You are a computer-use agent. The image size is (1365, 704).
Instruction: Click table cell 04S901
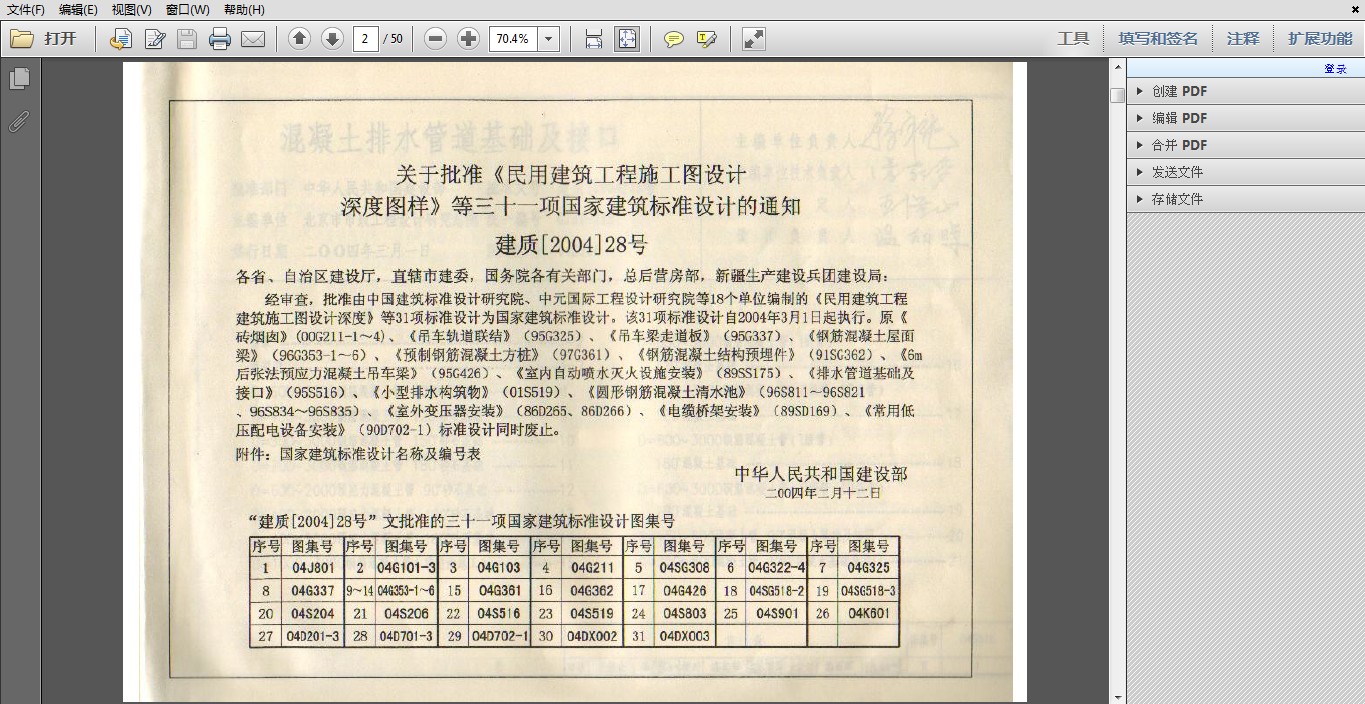[776, 614]
